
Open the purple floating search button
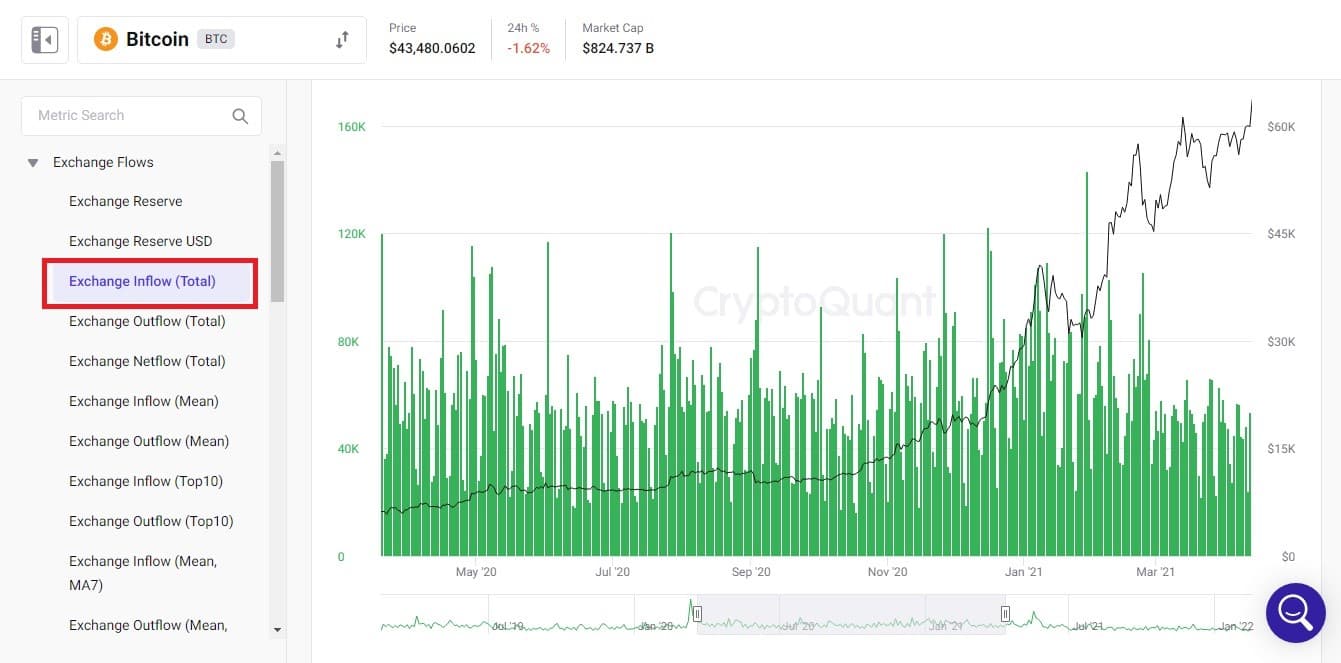tap(1295, 612)
